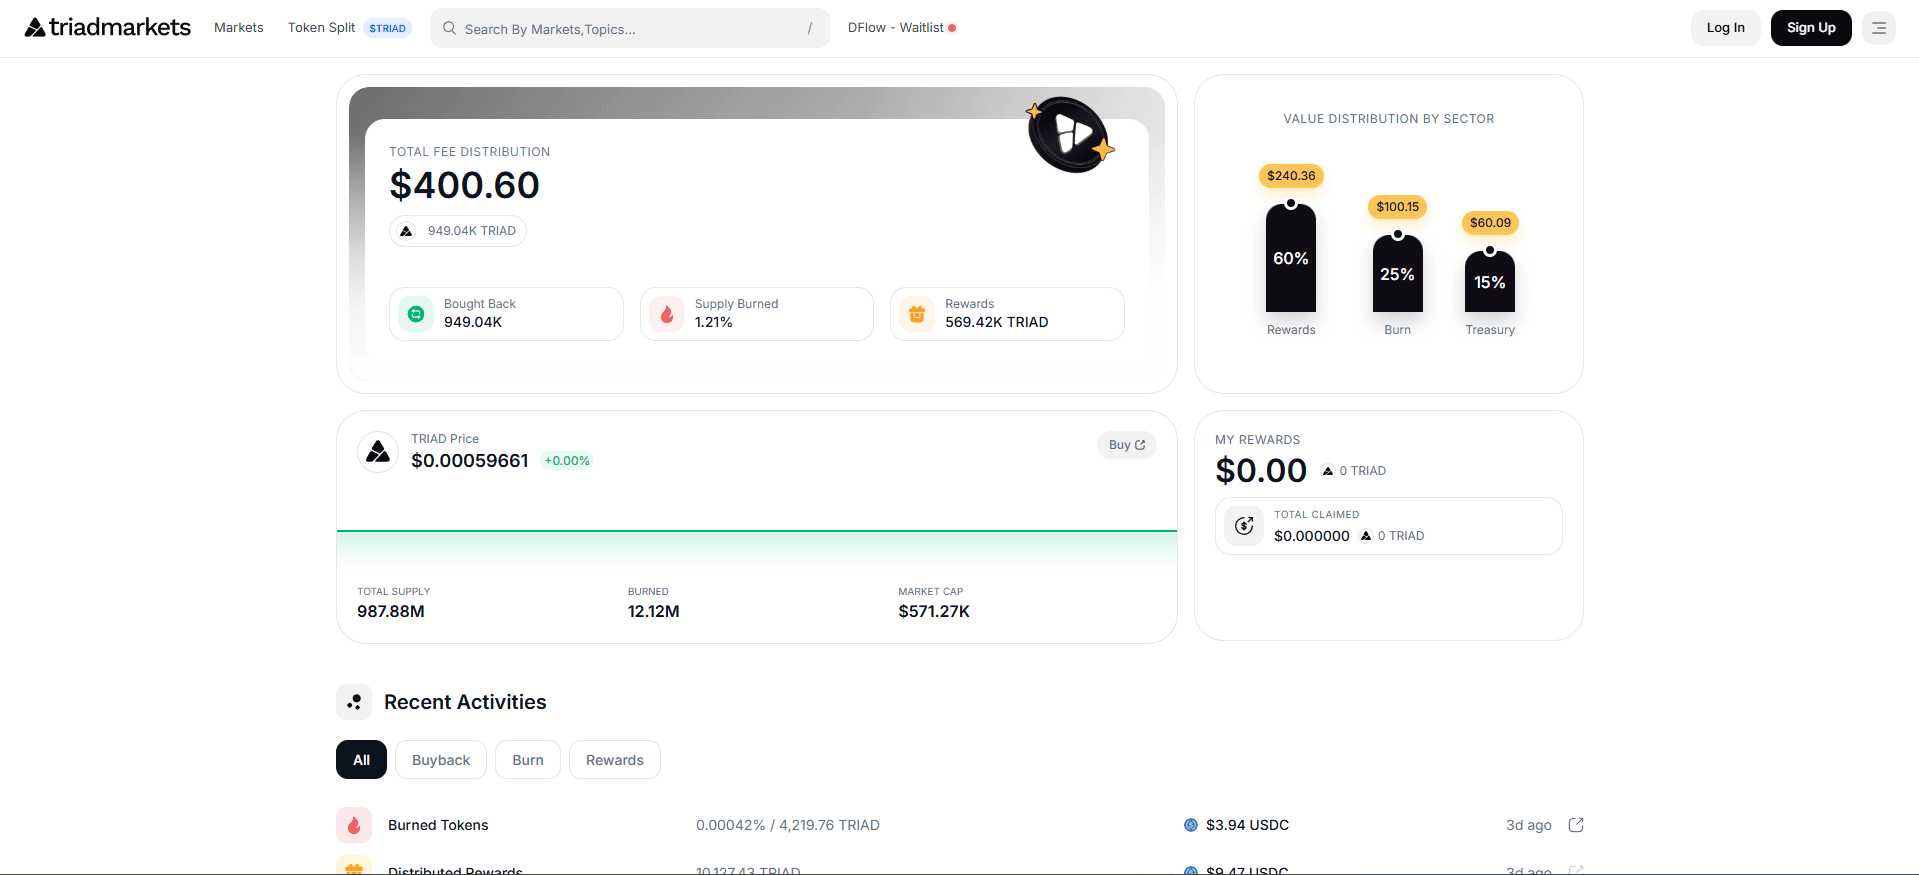This screenshot has height=875, width=1919.
Task: Click the Recent Activities dots icon
Action: 354,703
